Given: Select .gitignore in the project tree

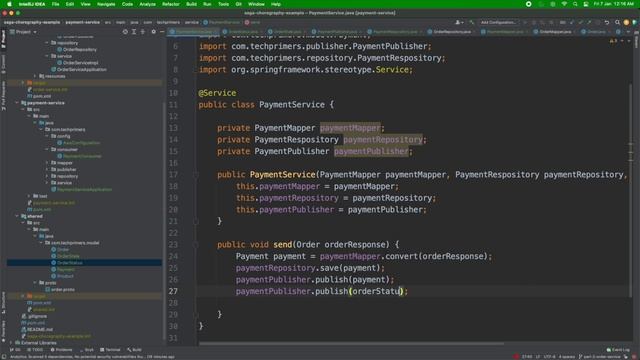Looking at the screenshot, I should [x=37, y=316].
